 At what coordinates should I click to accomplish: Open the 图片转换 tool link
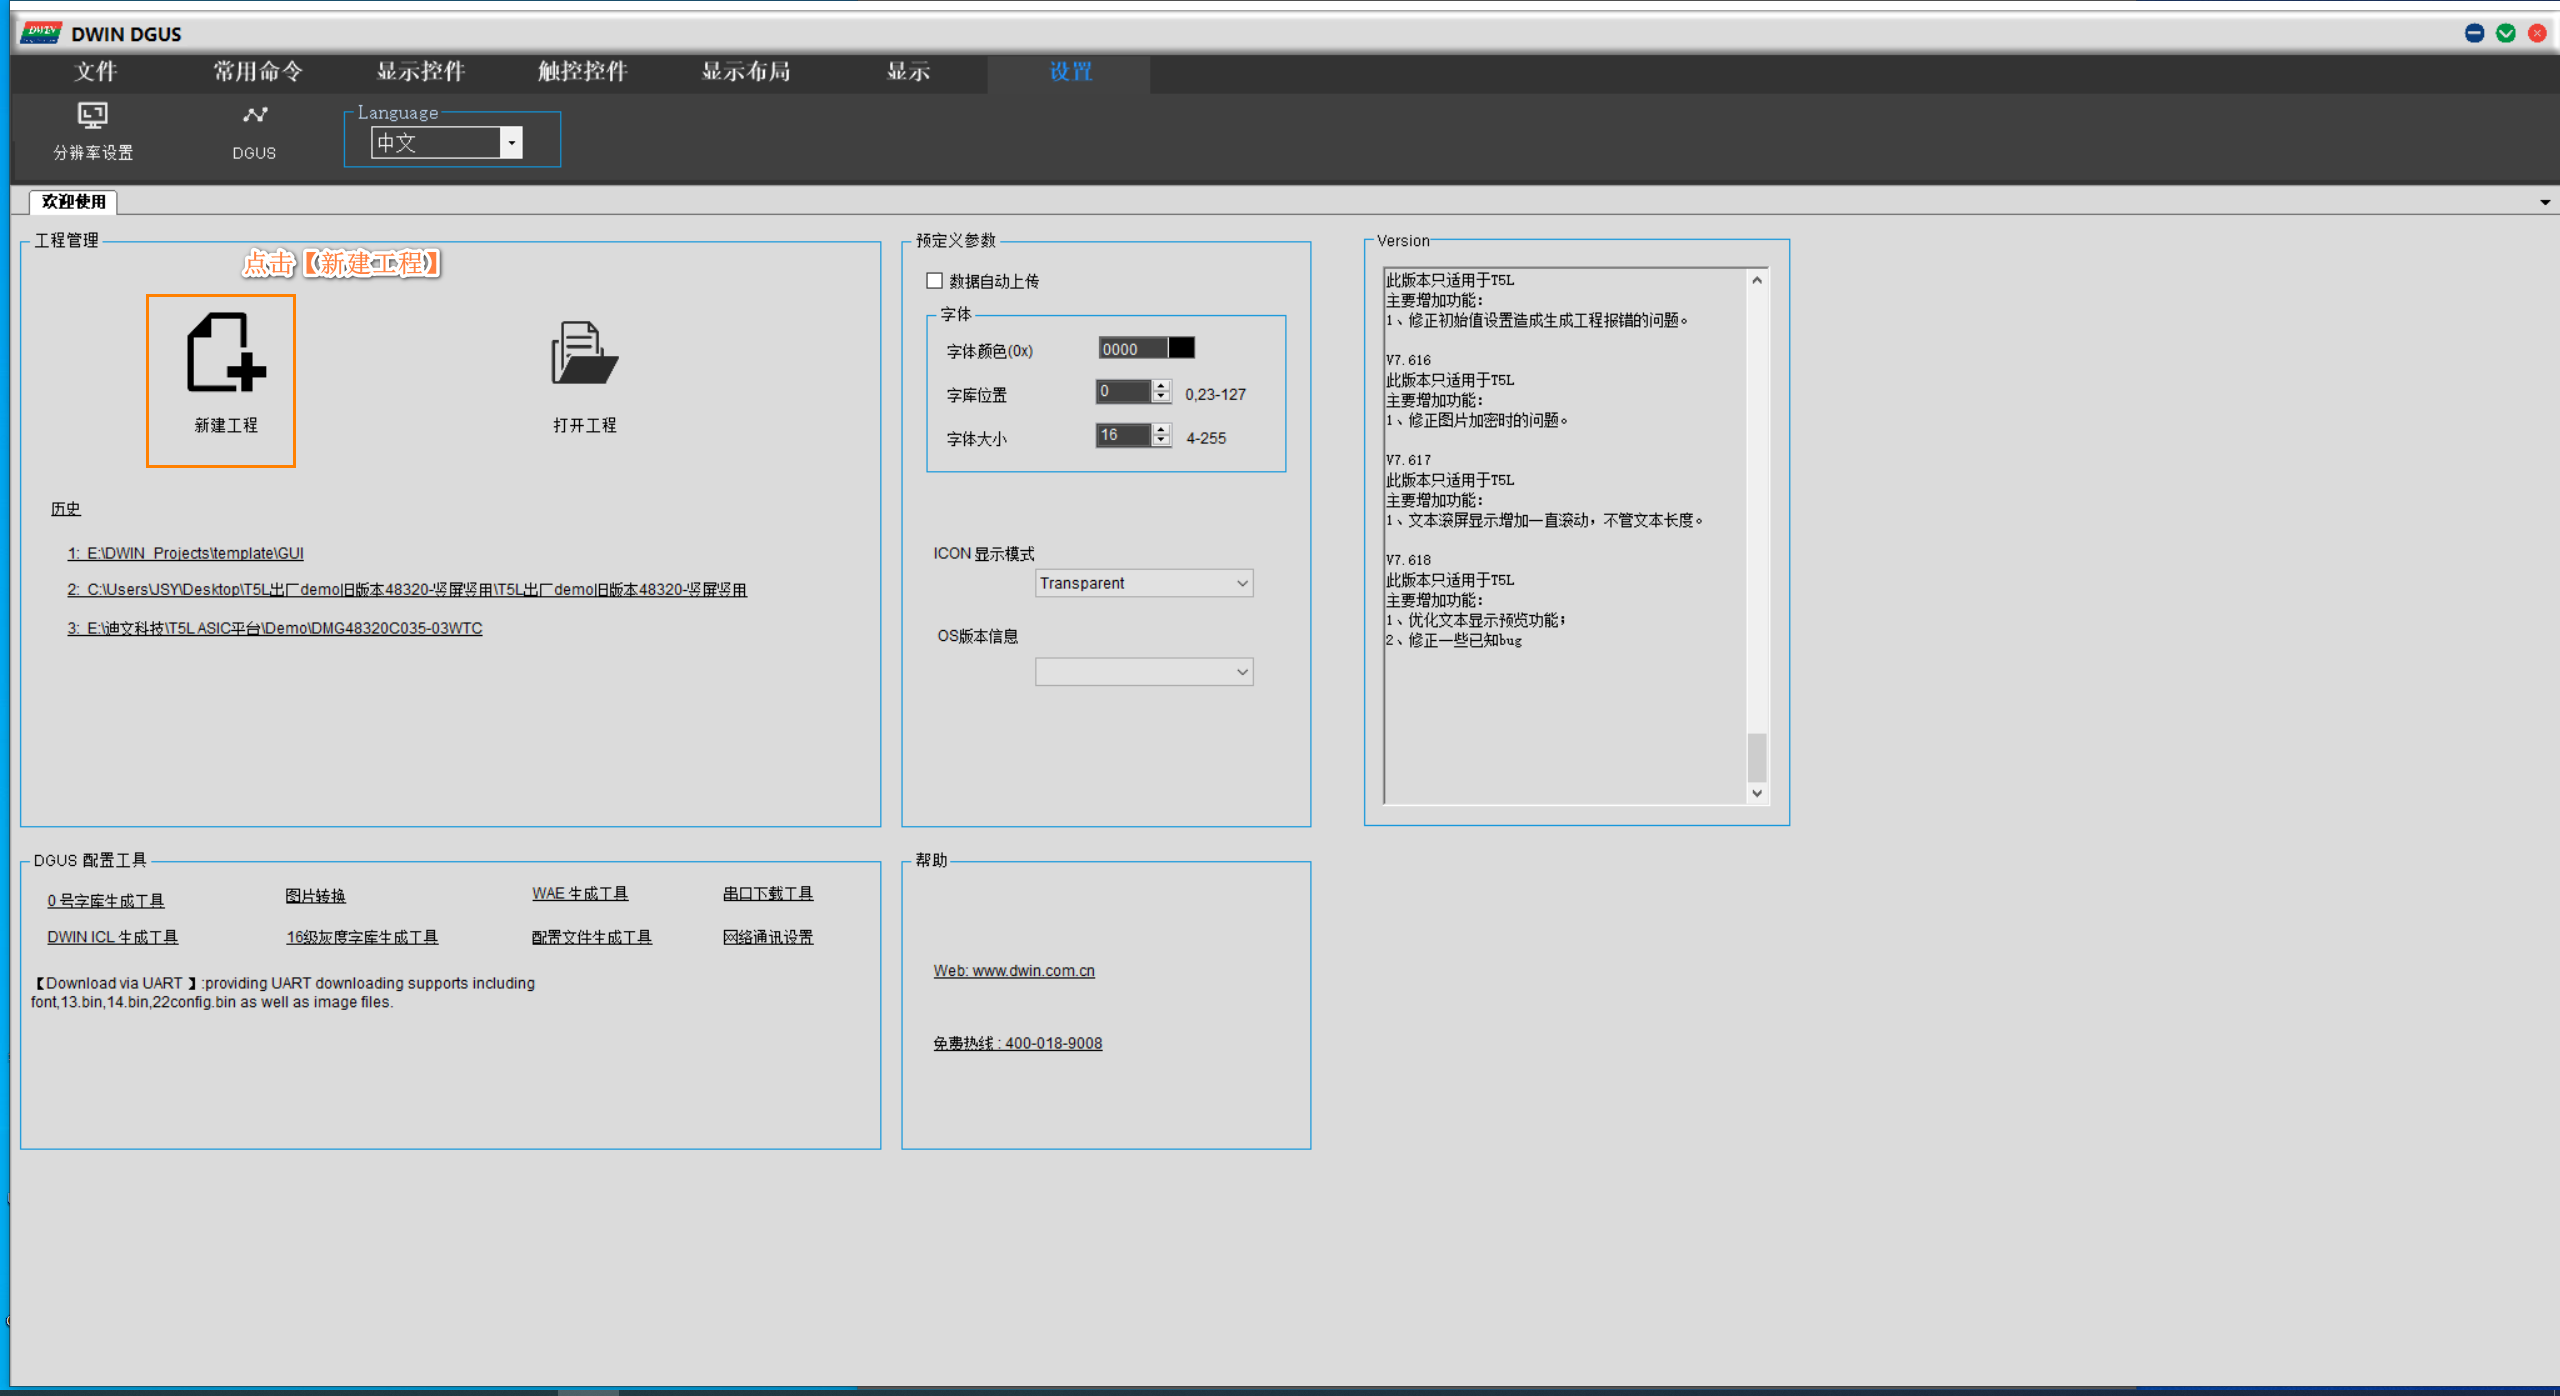tap(315, 896)
